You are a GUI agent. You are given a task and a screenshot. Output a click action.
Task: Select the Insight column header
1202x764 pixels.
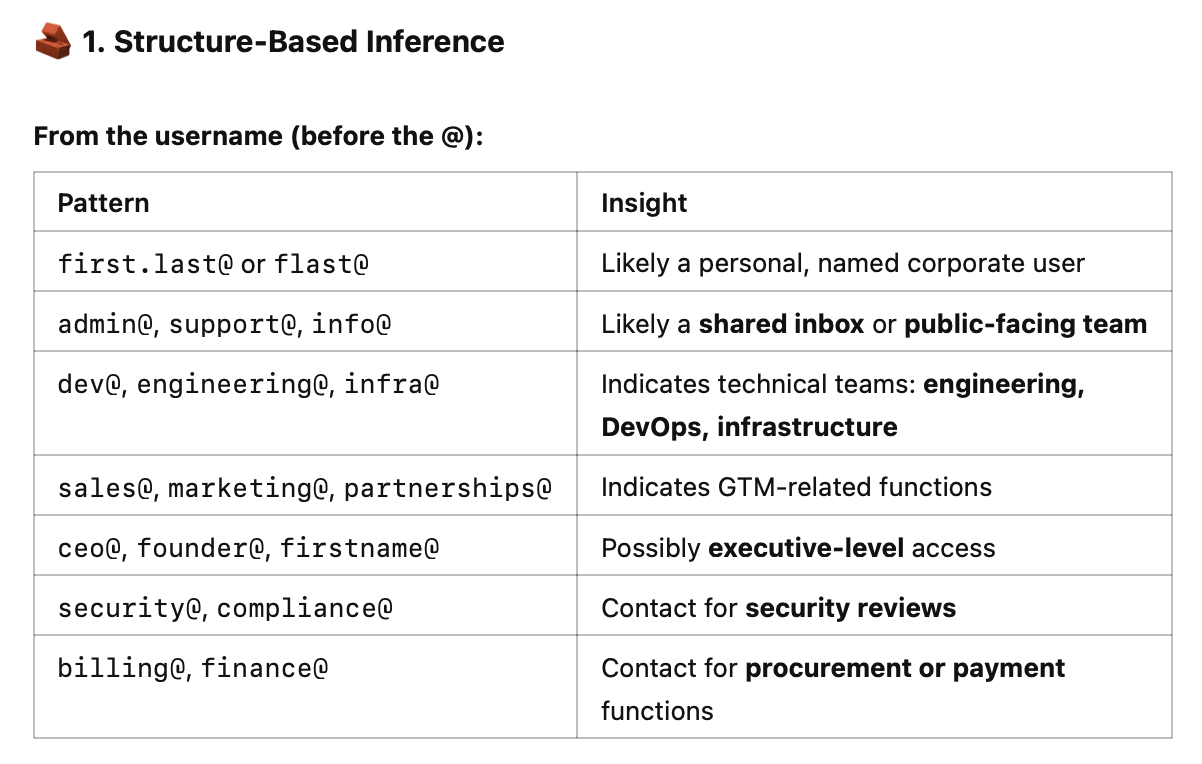[x=644, y=203]
